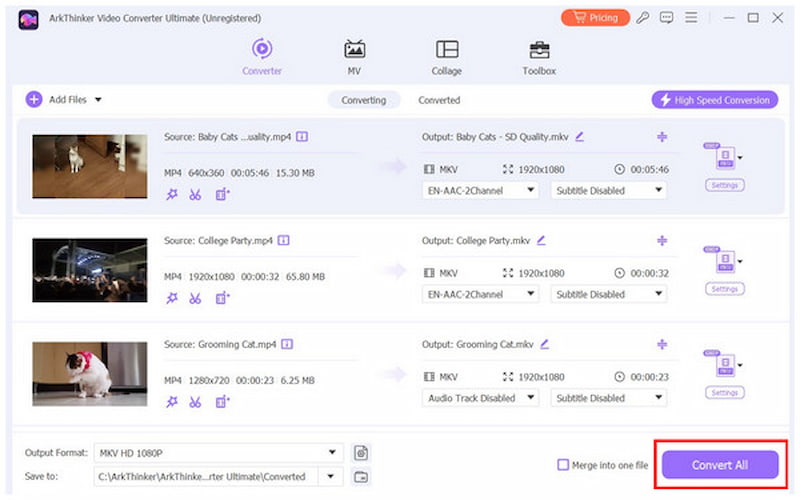Open enhance icon for College Party video
800x500 pixels.
pyautogui.click(x=222, y=298)
